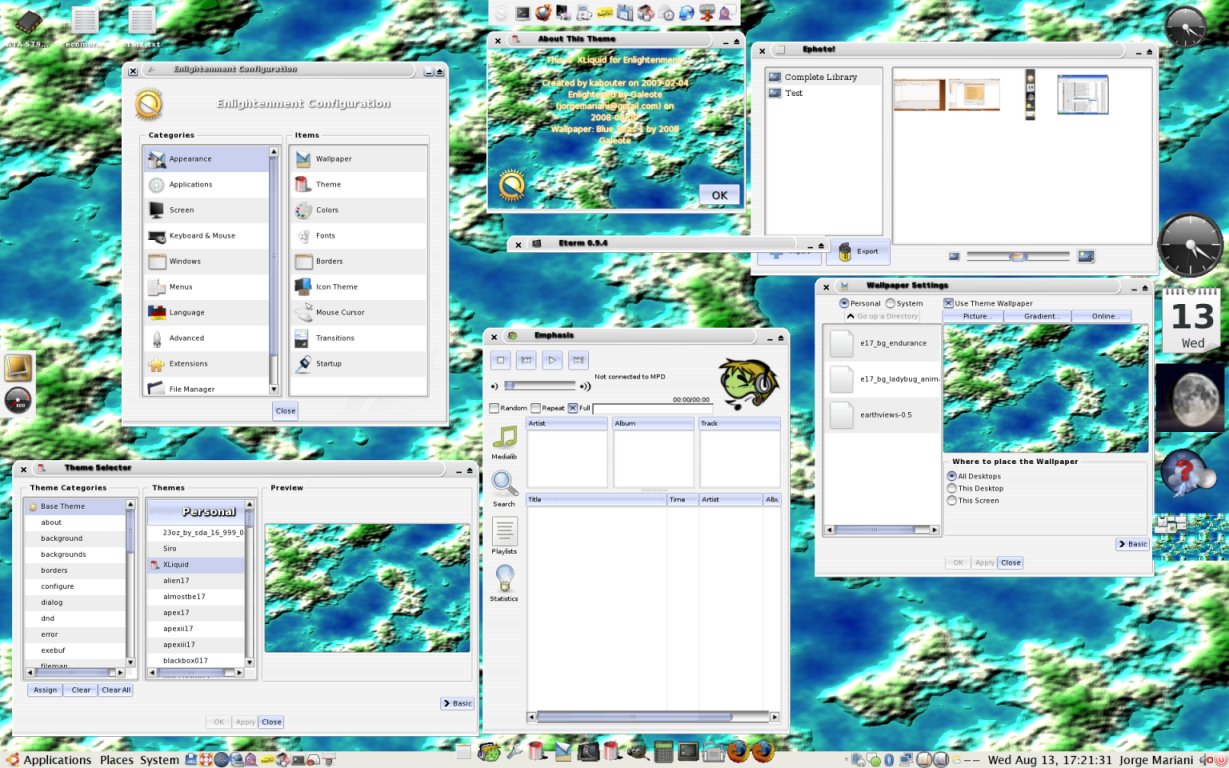Screen dimensions: 1229x768
Task: Click the Basic toggle in Theme Selector
Action: 457,703
